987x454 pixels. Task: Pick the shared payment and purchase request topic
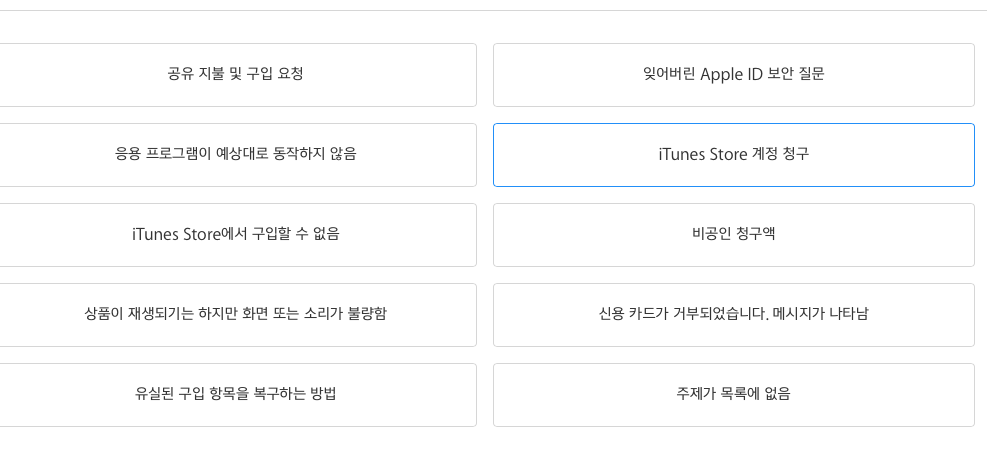(236, 74)
